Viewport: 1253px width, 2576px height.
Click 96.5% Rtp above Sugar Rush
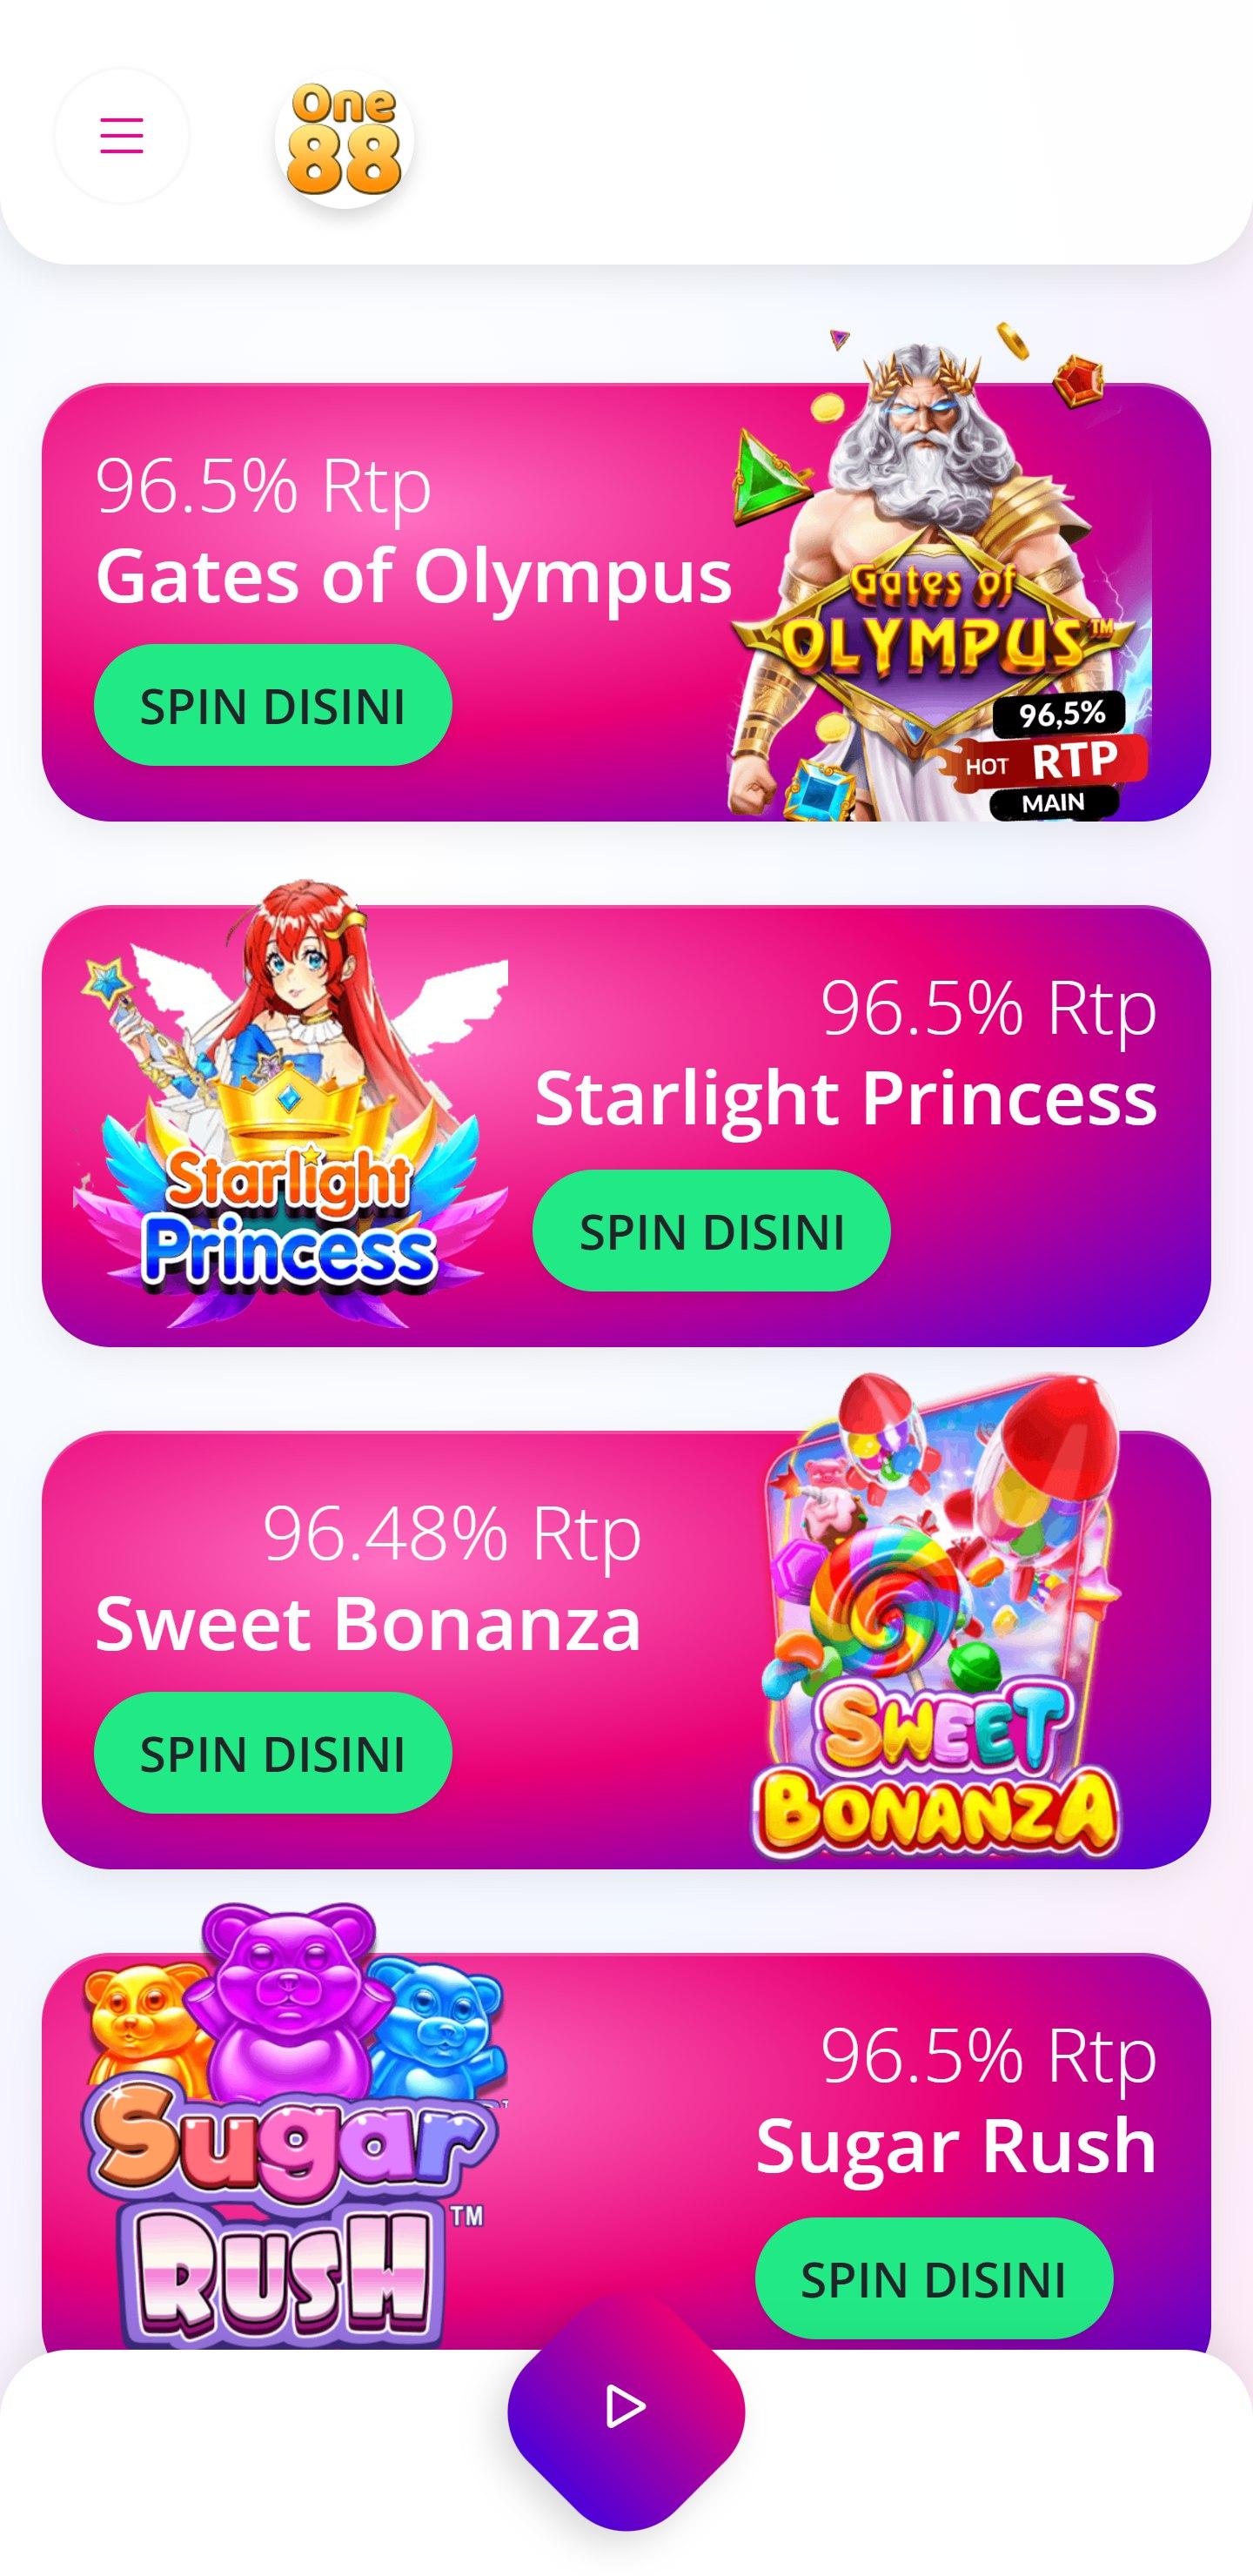click(x=989, y=2056)
